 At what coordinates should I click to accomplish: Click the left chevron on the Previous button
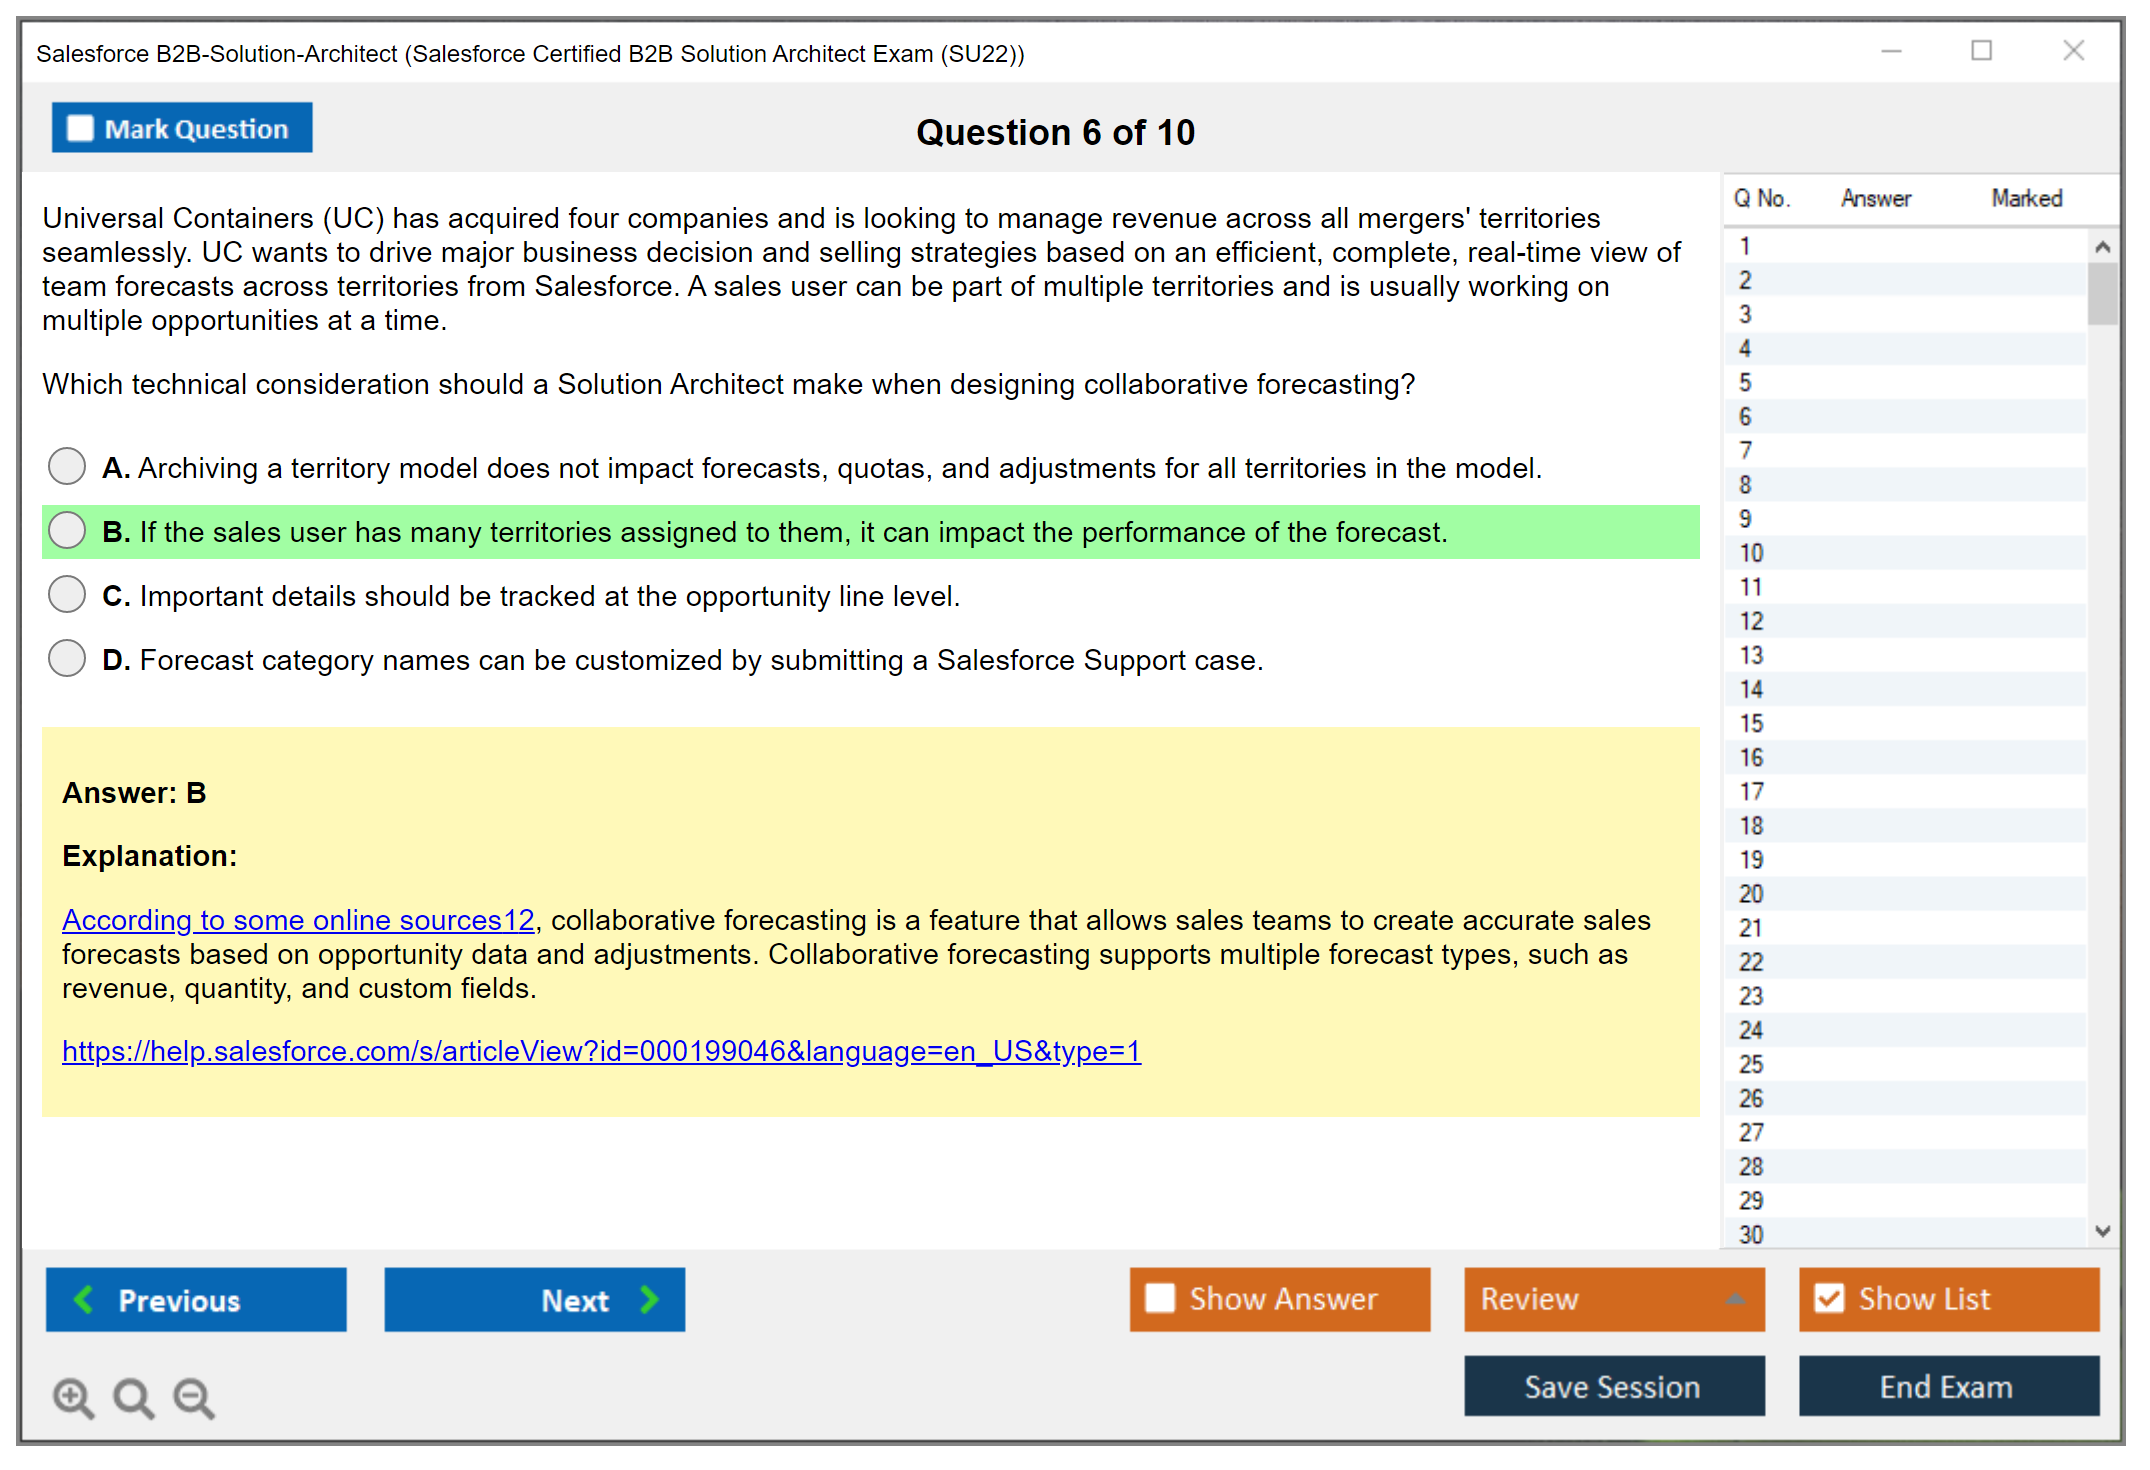click(84, 1300)
